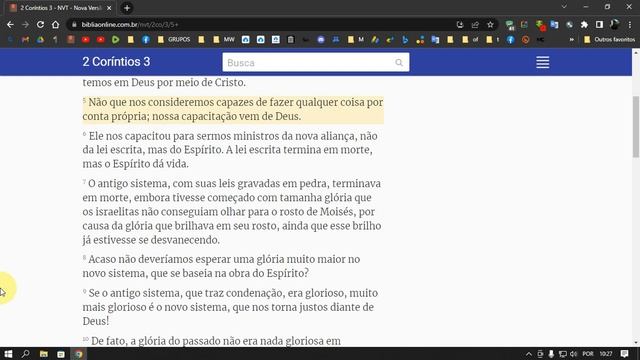The width and height of the screenshot is (640, 360).
Task: Open the Extensions puzzle icon
Action: click(x=584, y=24)
